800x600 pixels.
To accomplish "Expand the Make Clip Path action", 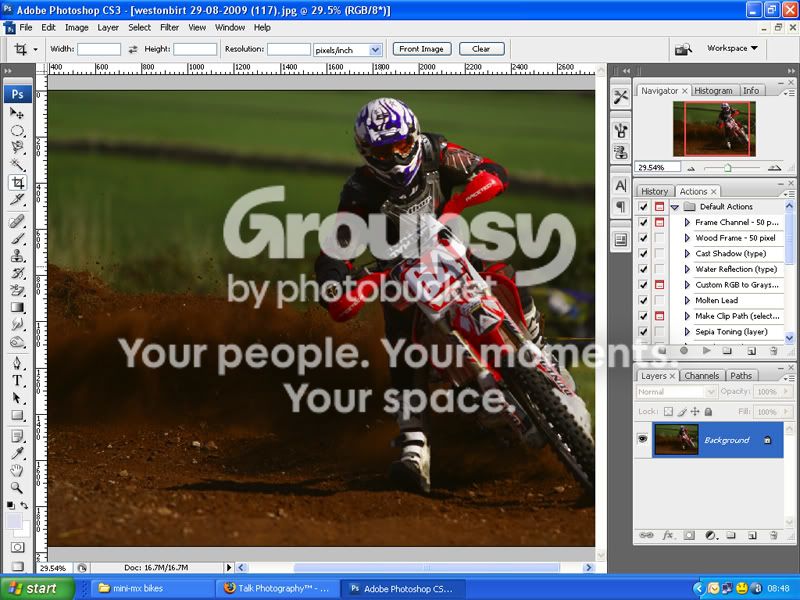I will pyautogui.click(x=687, y=316).
